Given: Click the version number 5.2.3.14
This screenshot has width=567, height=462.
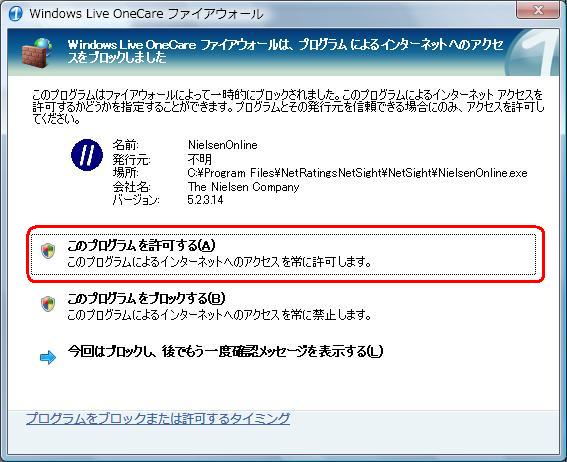Looking at the screenshot, I should pyautogui.click(x=205, y=200).
